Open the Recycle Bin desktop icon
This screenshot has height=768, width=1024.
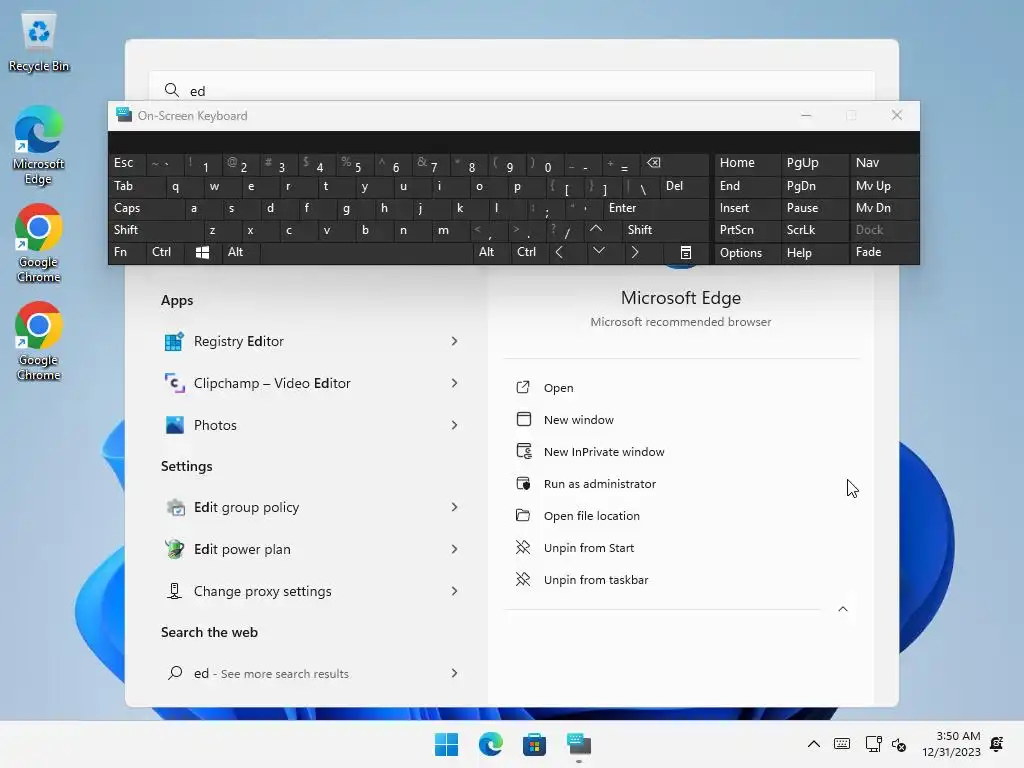(39, 42)
